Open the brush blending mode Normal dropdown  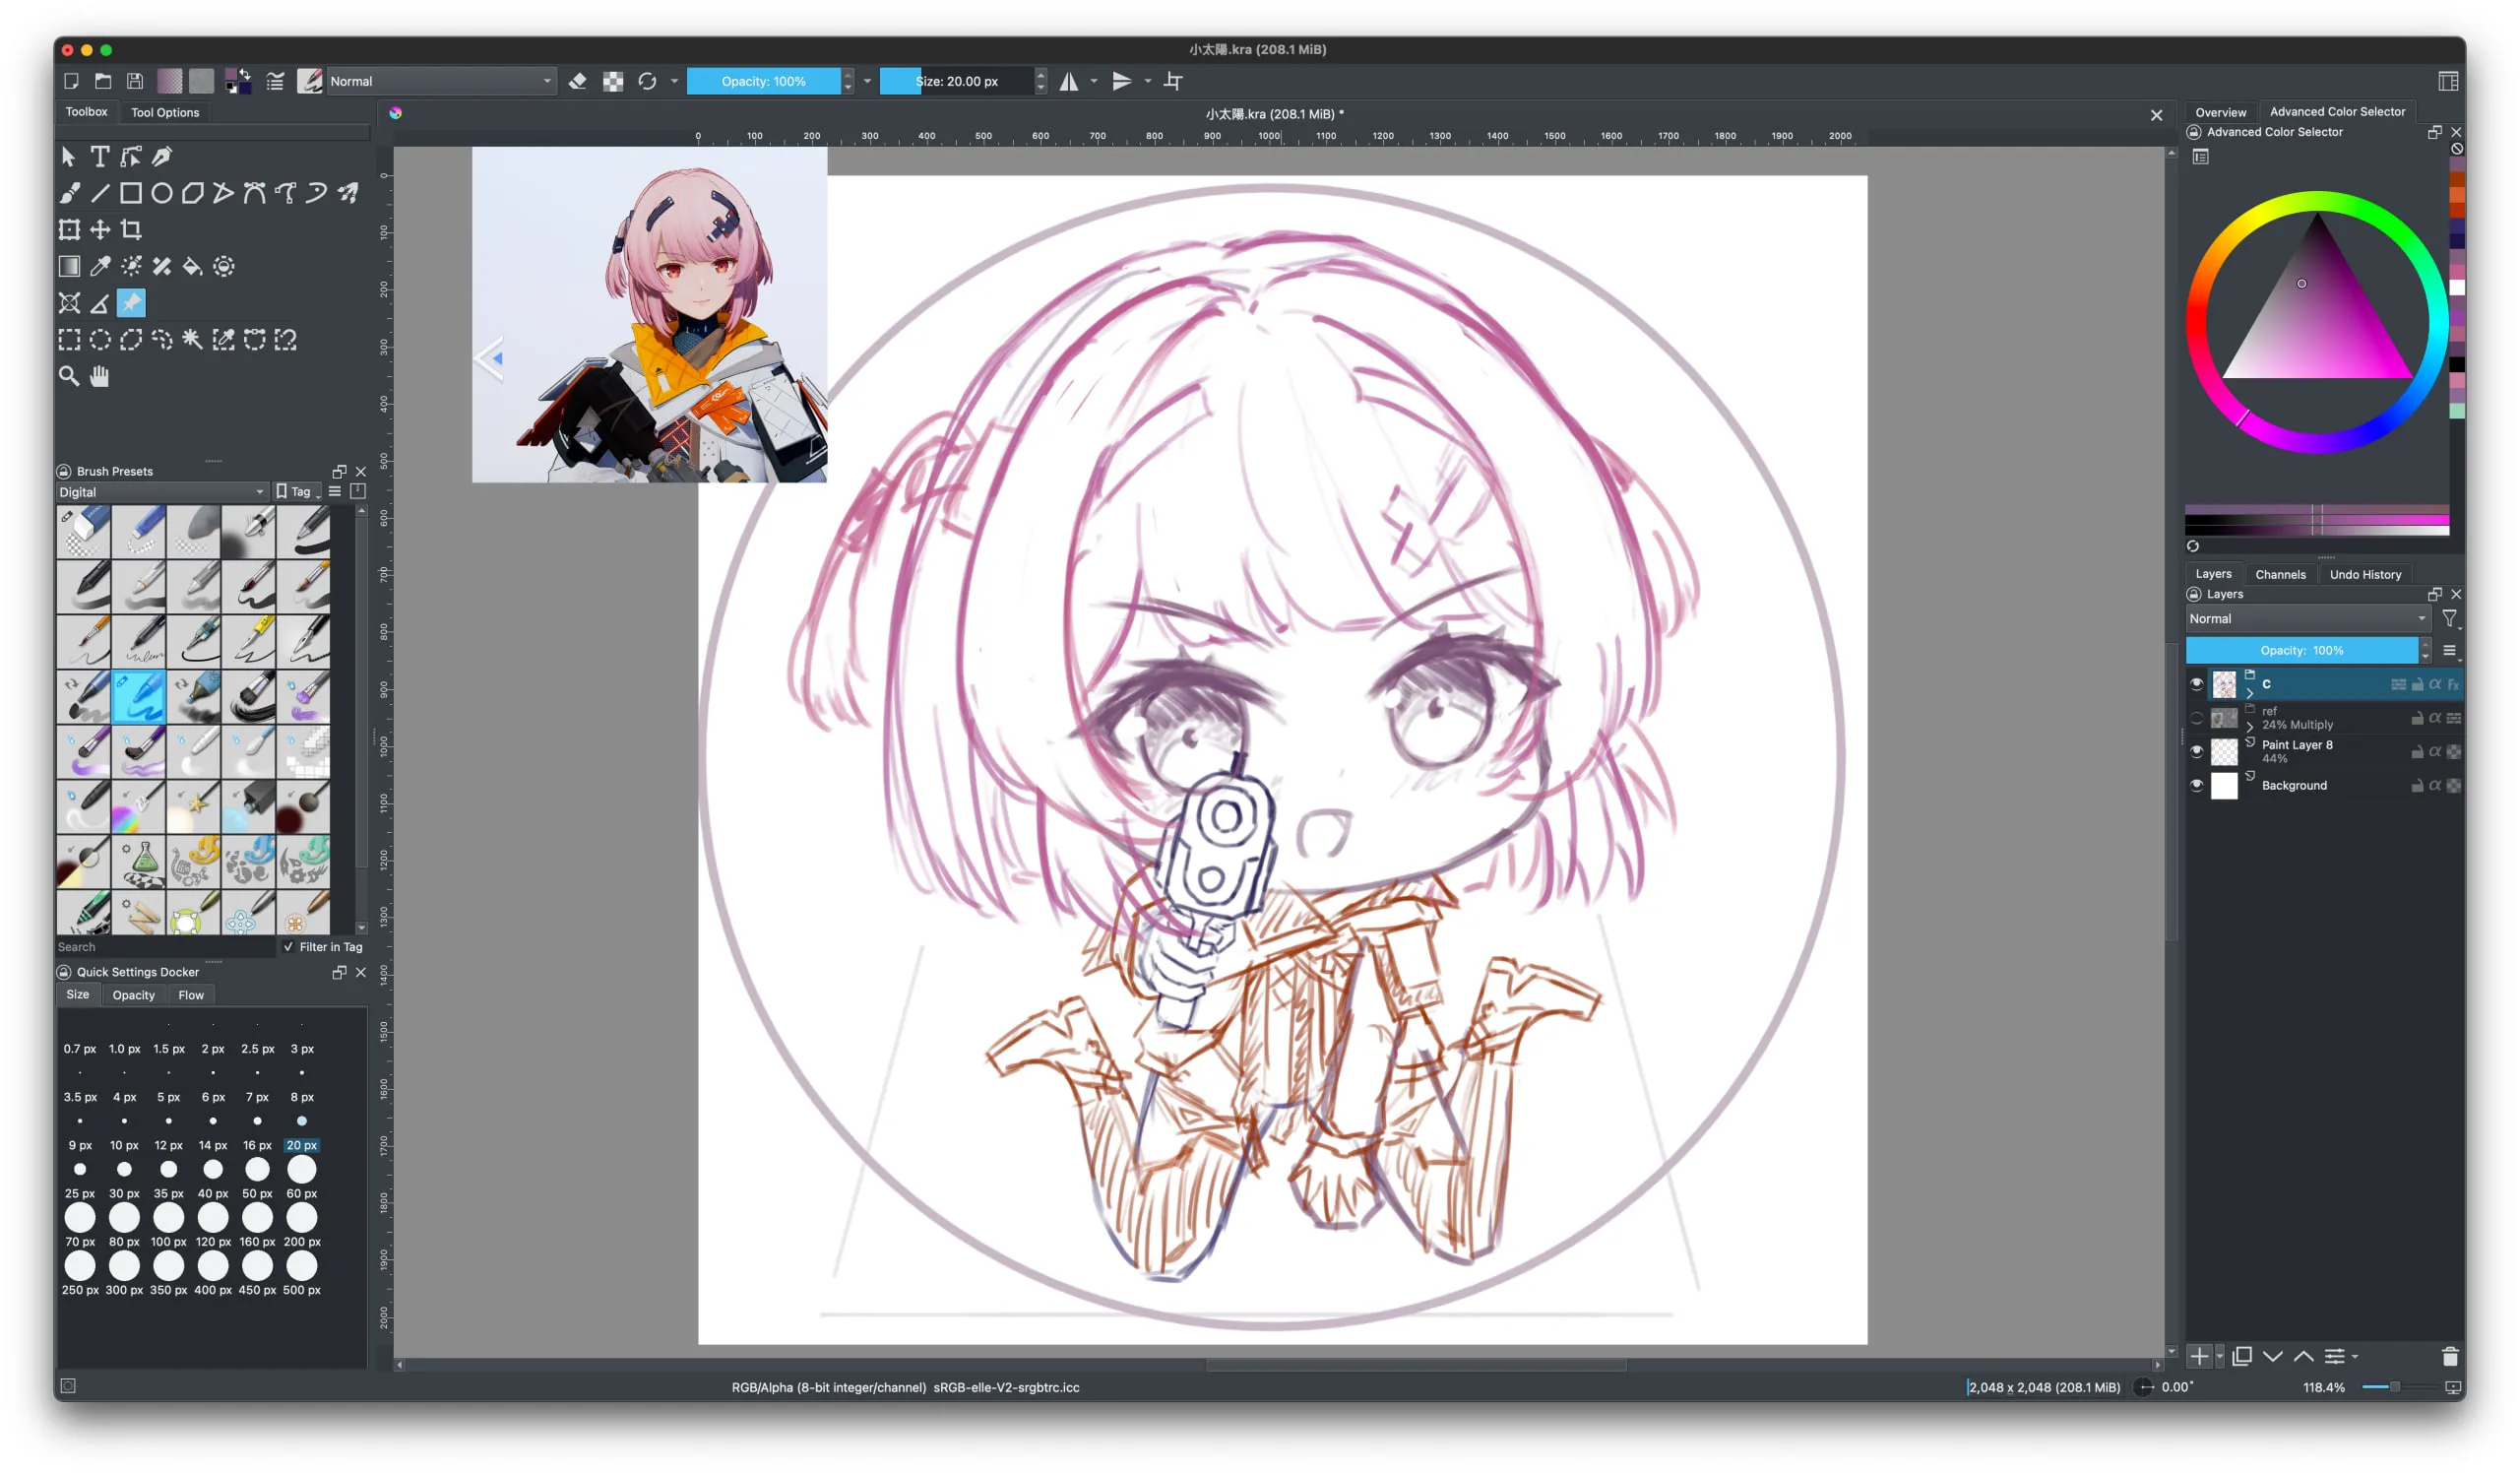click(440, 82)
